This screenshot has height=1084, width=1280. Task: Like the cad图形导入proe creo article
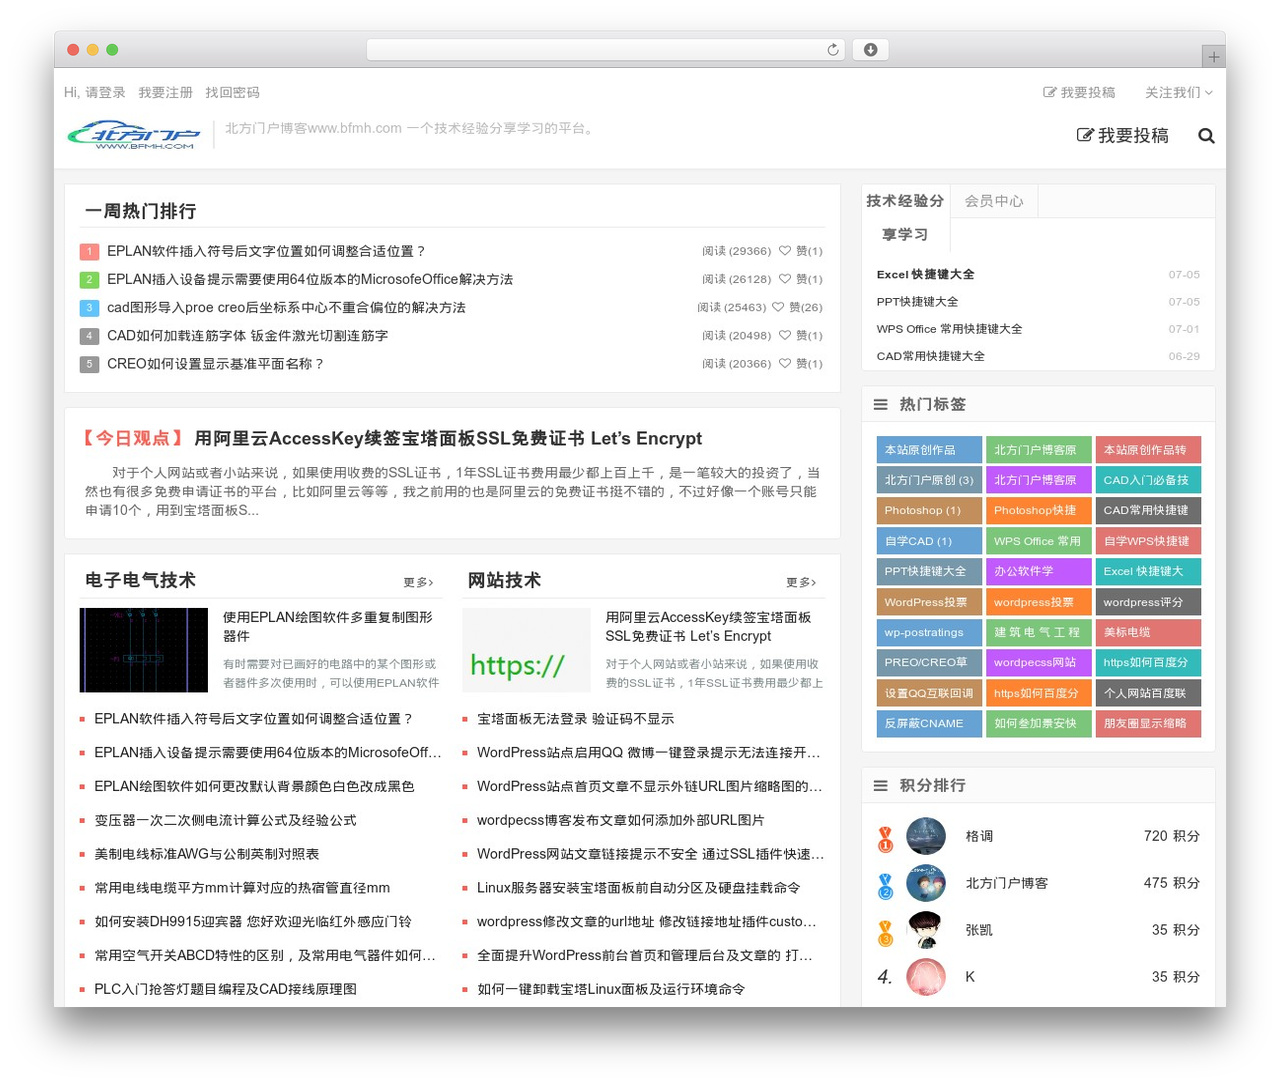[778, 307]
